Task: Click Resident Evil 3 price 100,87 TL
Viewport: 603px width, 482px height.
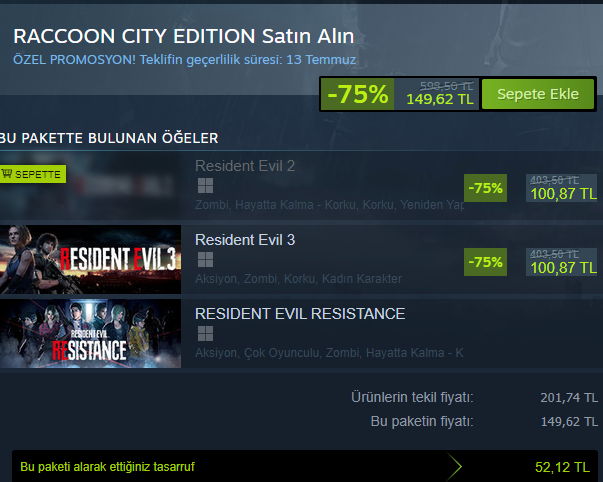Action: tap(563, 268)
